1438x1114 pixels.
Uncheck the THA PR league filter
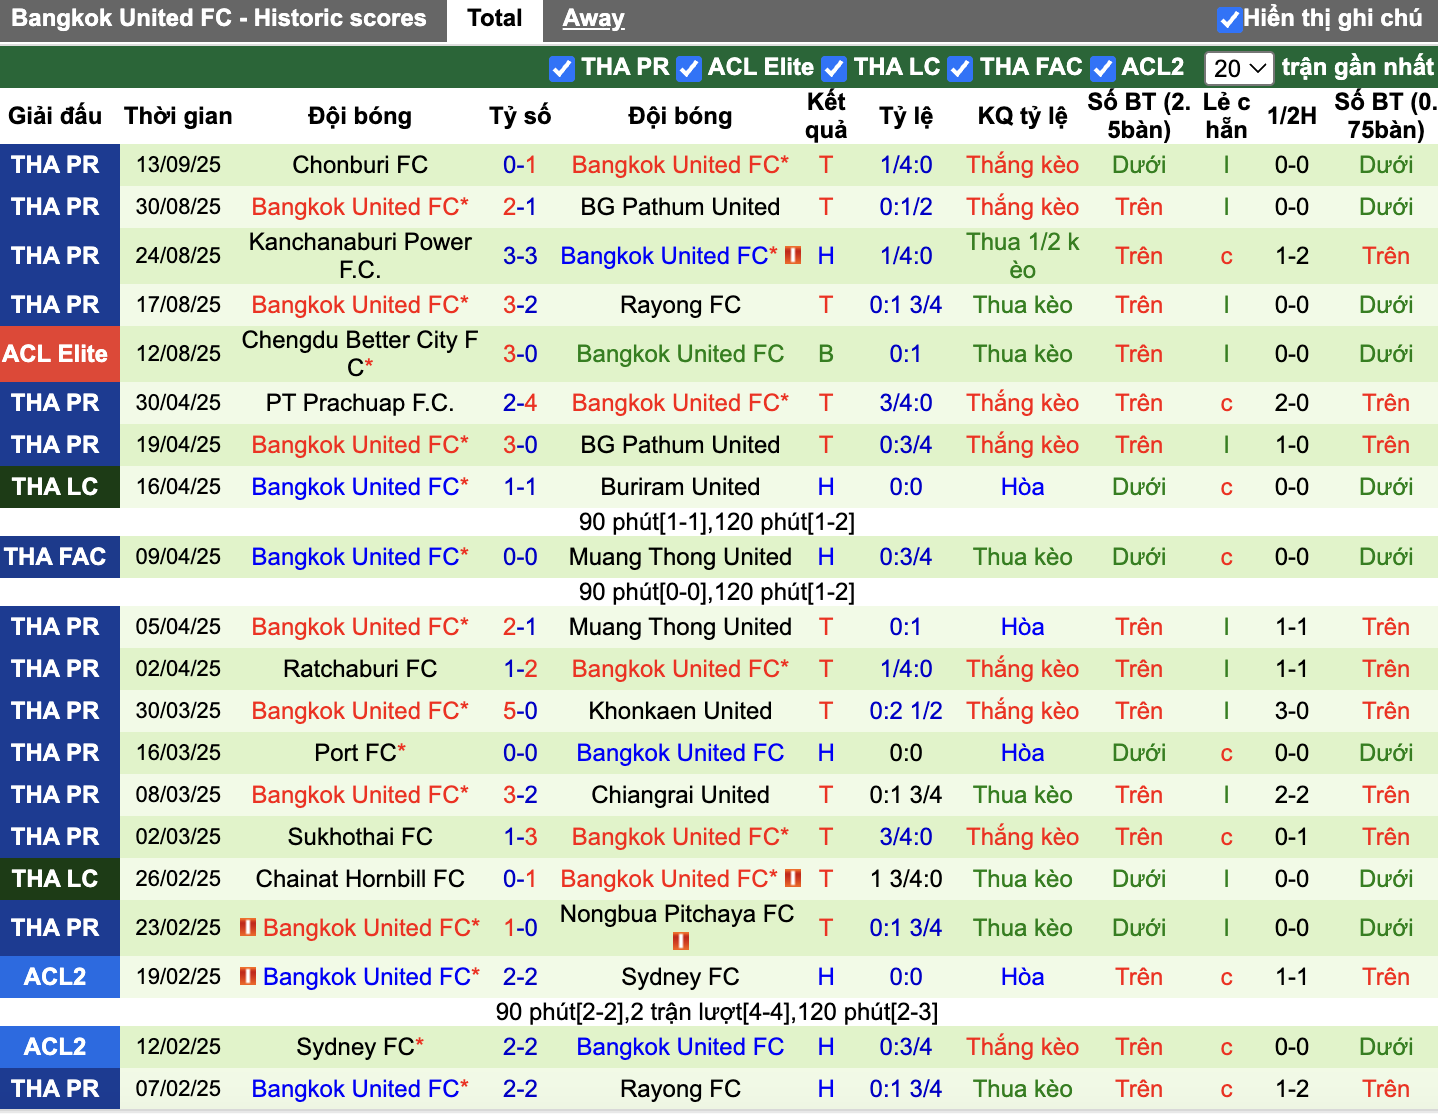pos(562,68)
